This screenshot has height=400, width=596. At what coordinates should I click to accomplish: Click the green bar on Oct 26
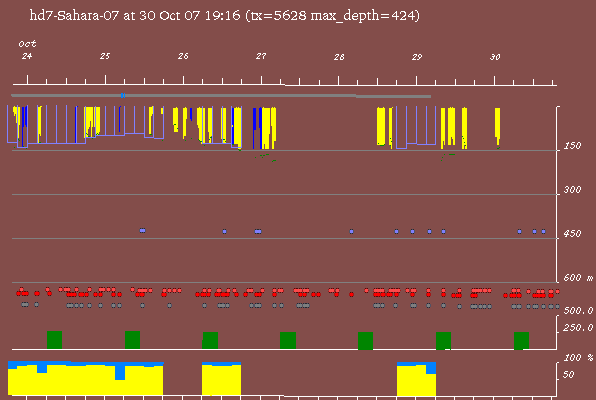(x=210, y=340)
